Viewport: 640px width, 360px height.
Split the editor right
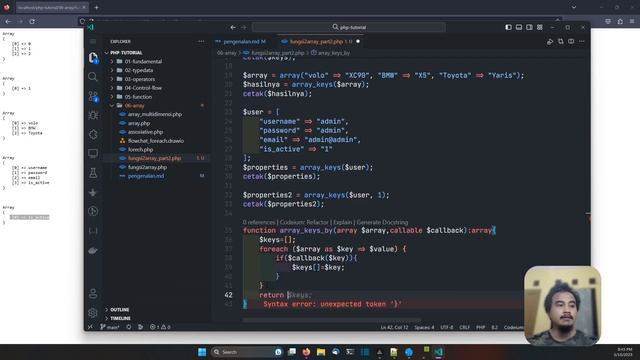point(571,41)
